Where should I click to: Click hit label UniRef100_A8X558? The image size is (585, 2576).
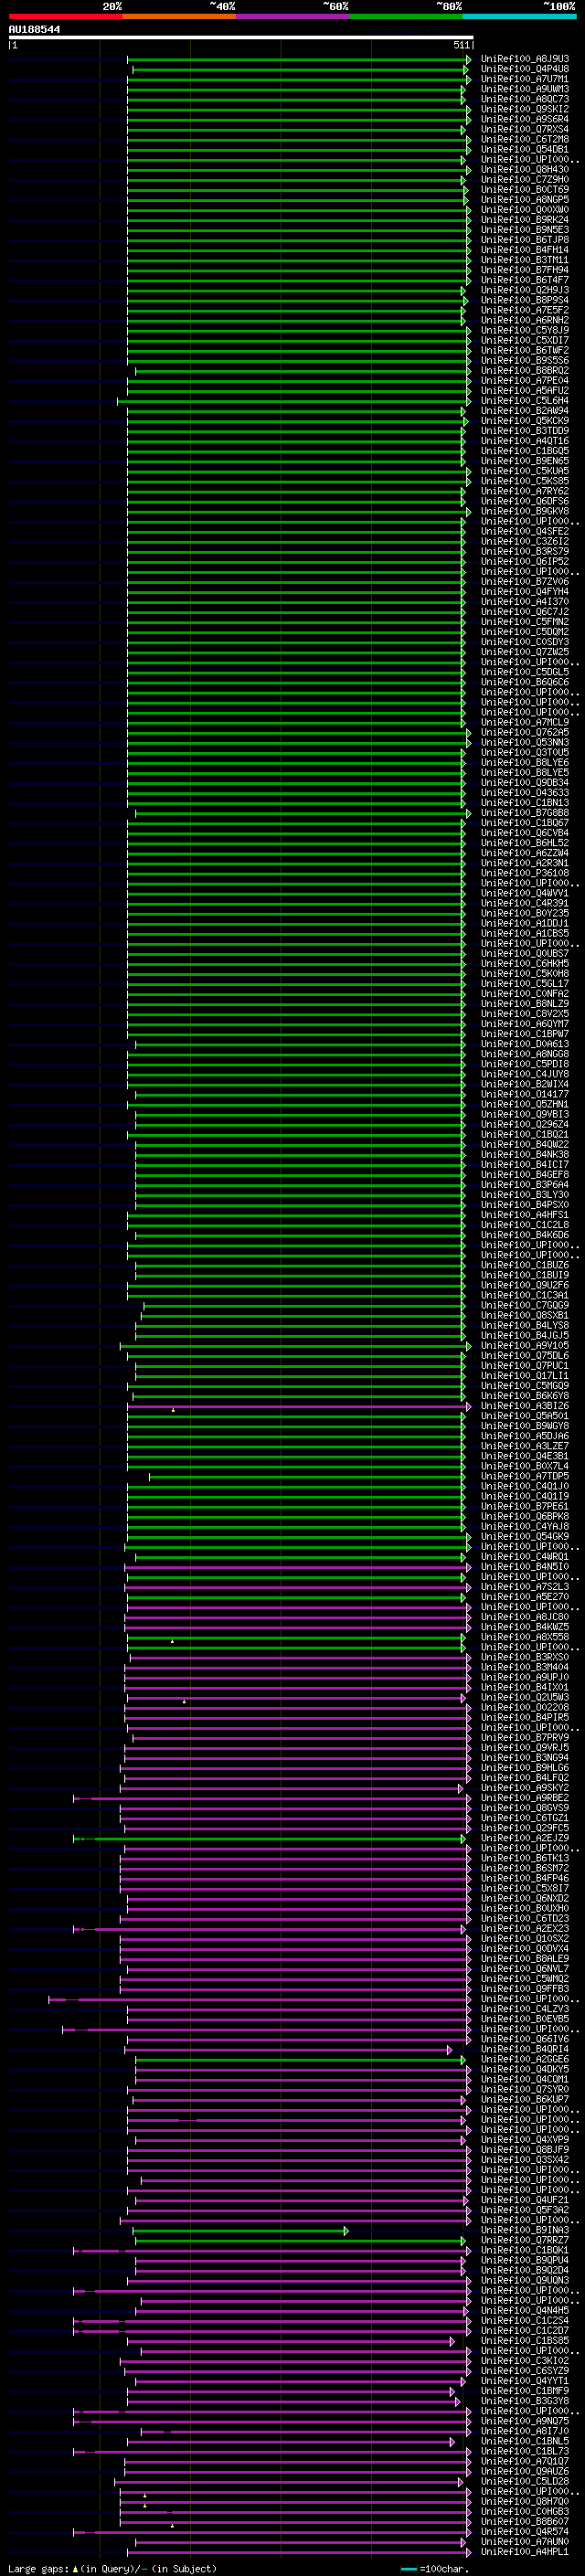(525, 1636)
